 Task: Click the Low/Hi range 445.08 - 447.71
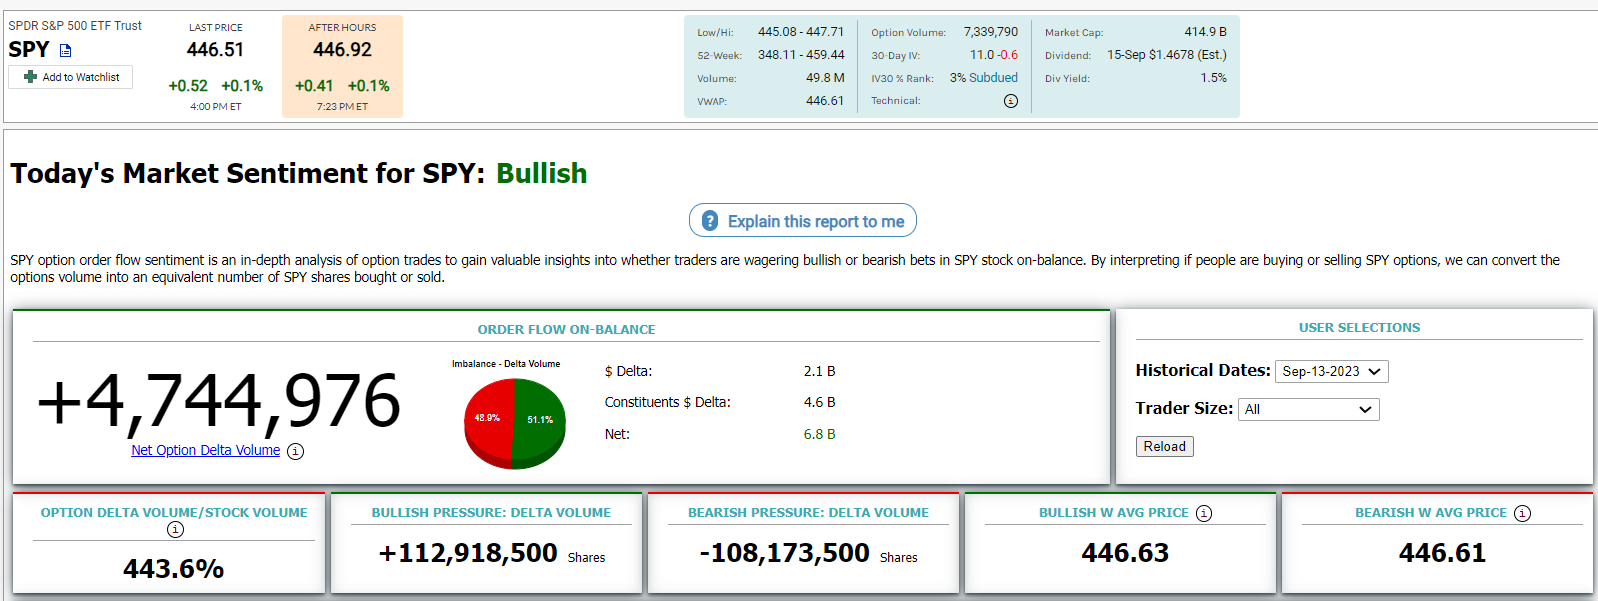(801, 32)
